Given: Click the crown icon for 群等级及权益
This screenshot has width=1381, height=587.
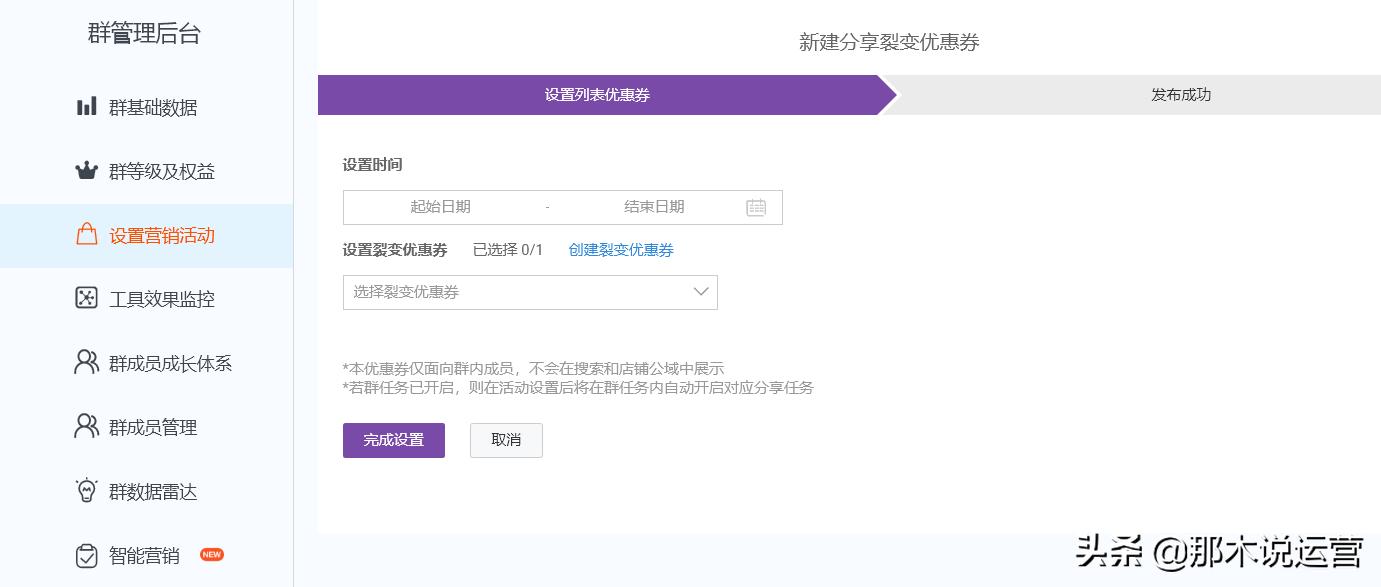Looking at the screenshot, I should coord(86,171).
